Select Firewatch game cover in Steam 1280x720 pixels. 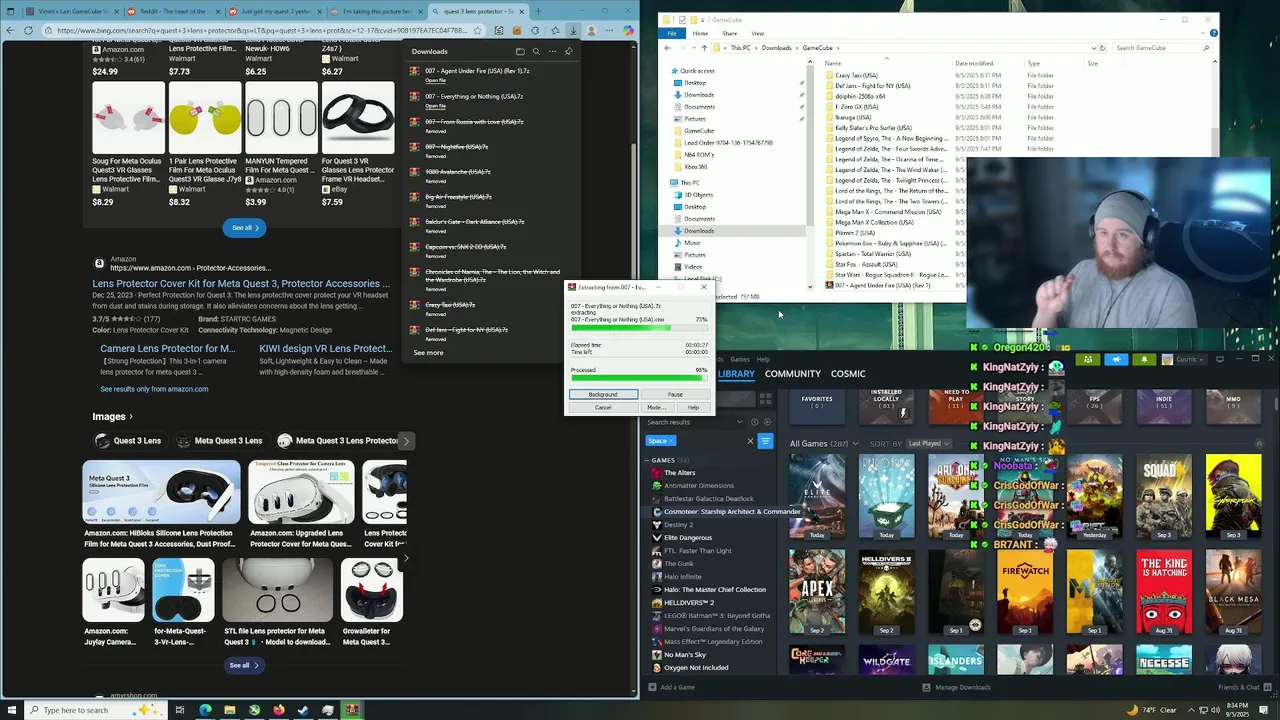(x=1025, y=592)
